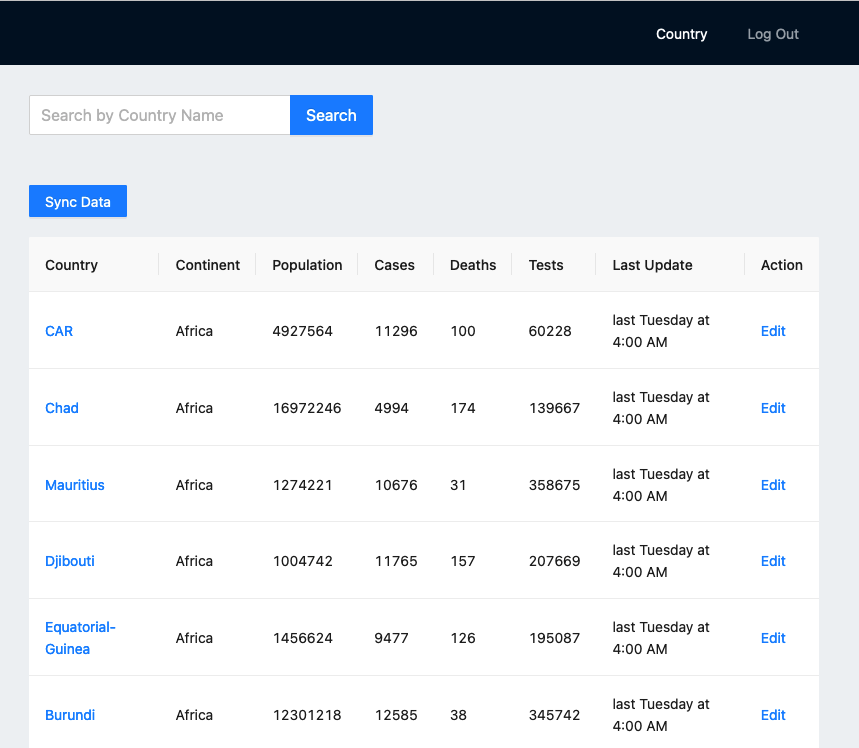Click Africa continent cell in Chad row

click(194, 408)
